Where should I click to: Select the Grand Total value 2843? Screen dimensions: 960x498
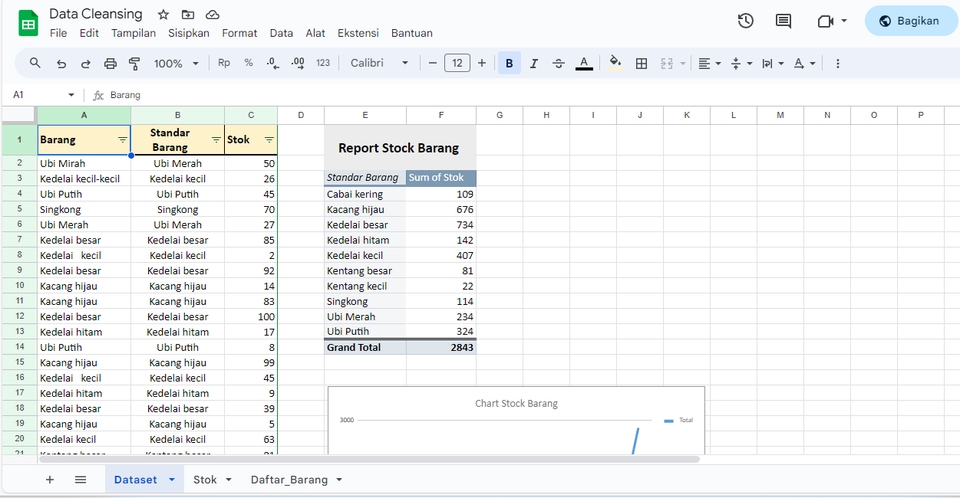[441, 347]
